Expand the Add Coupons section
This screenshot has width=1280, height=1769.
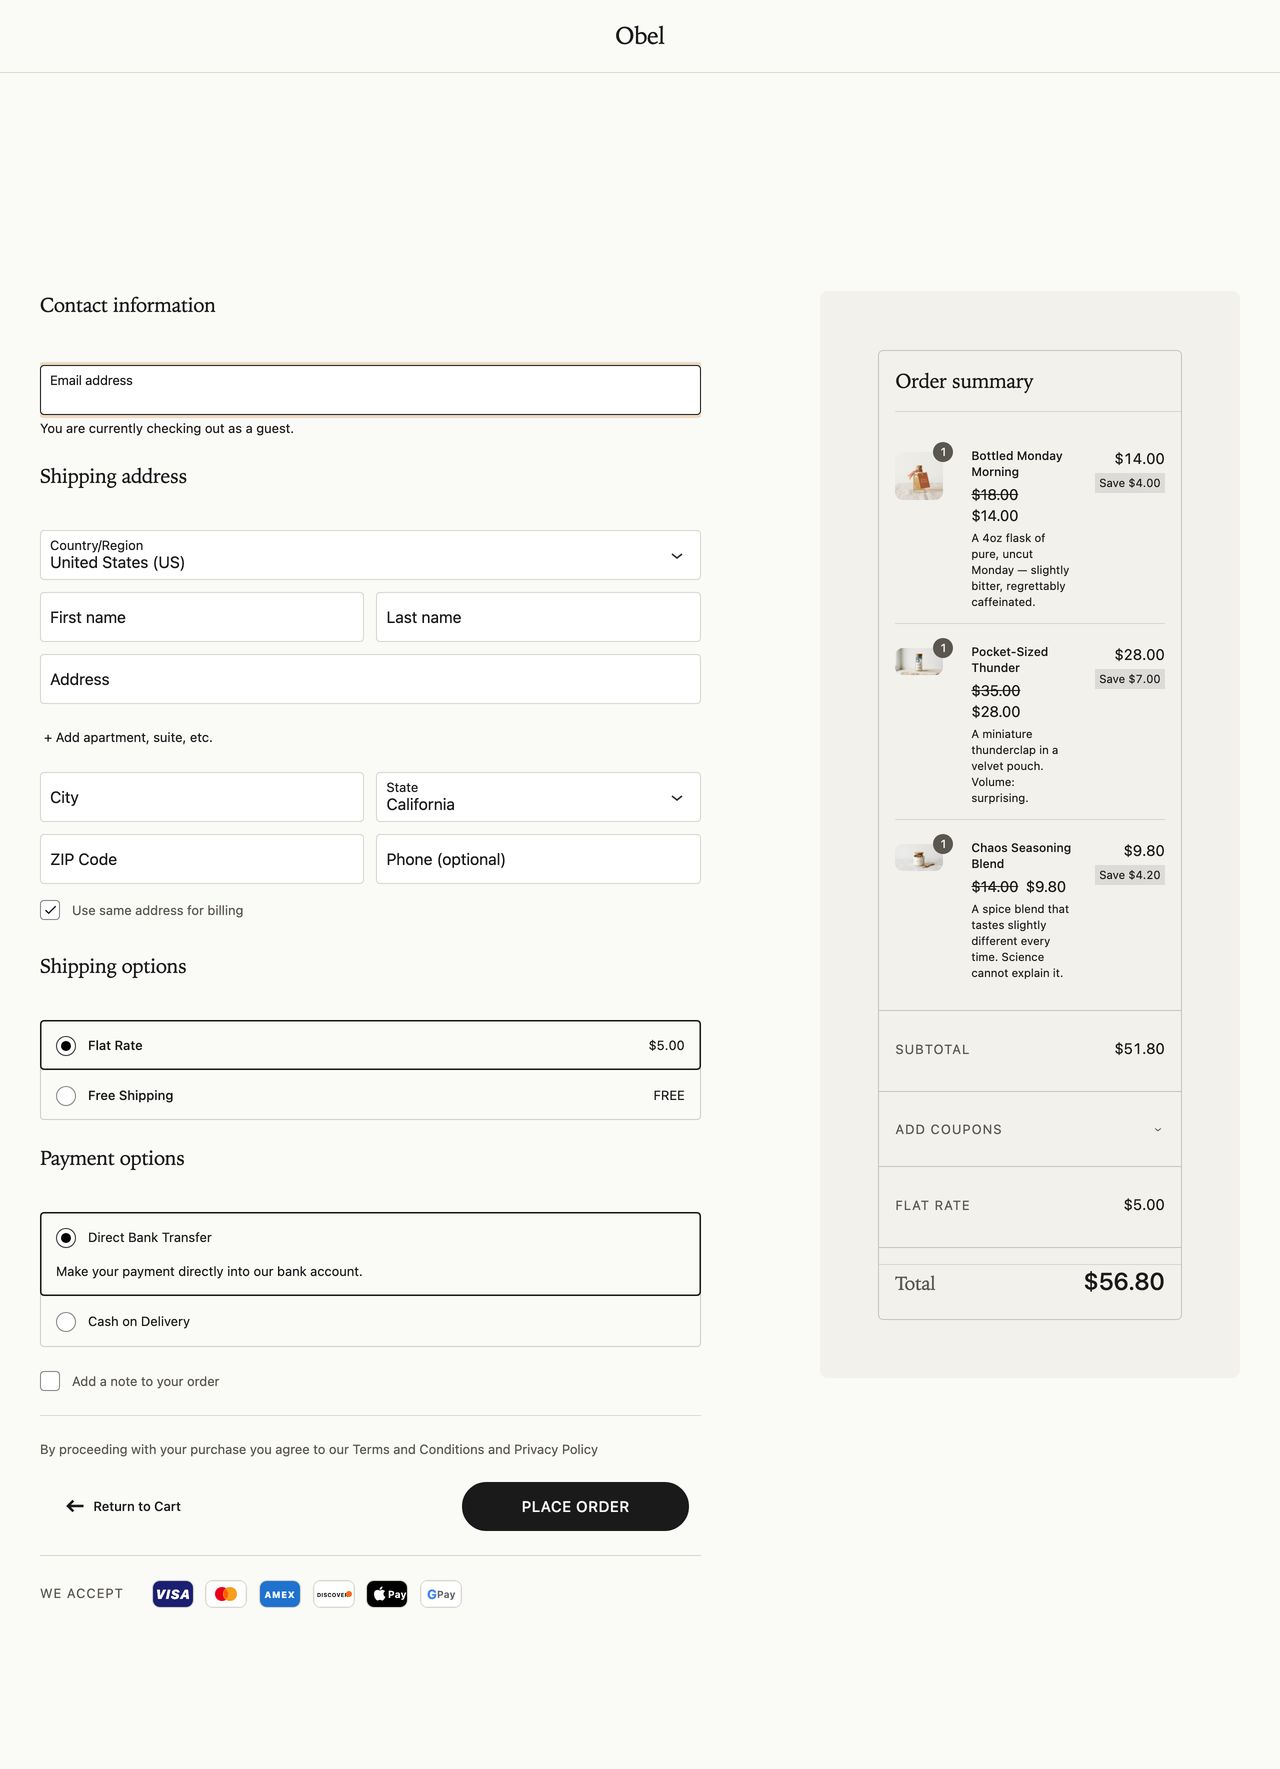click(1029, 1129)
